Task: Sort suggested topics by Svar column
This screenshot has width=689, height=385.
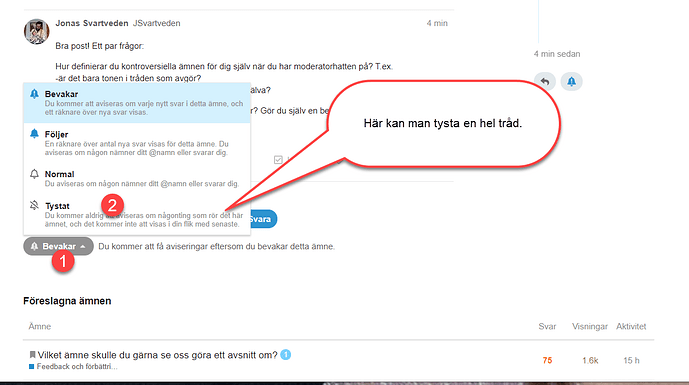Action: [x=547, y=327]
